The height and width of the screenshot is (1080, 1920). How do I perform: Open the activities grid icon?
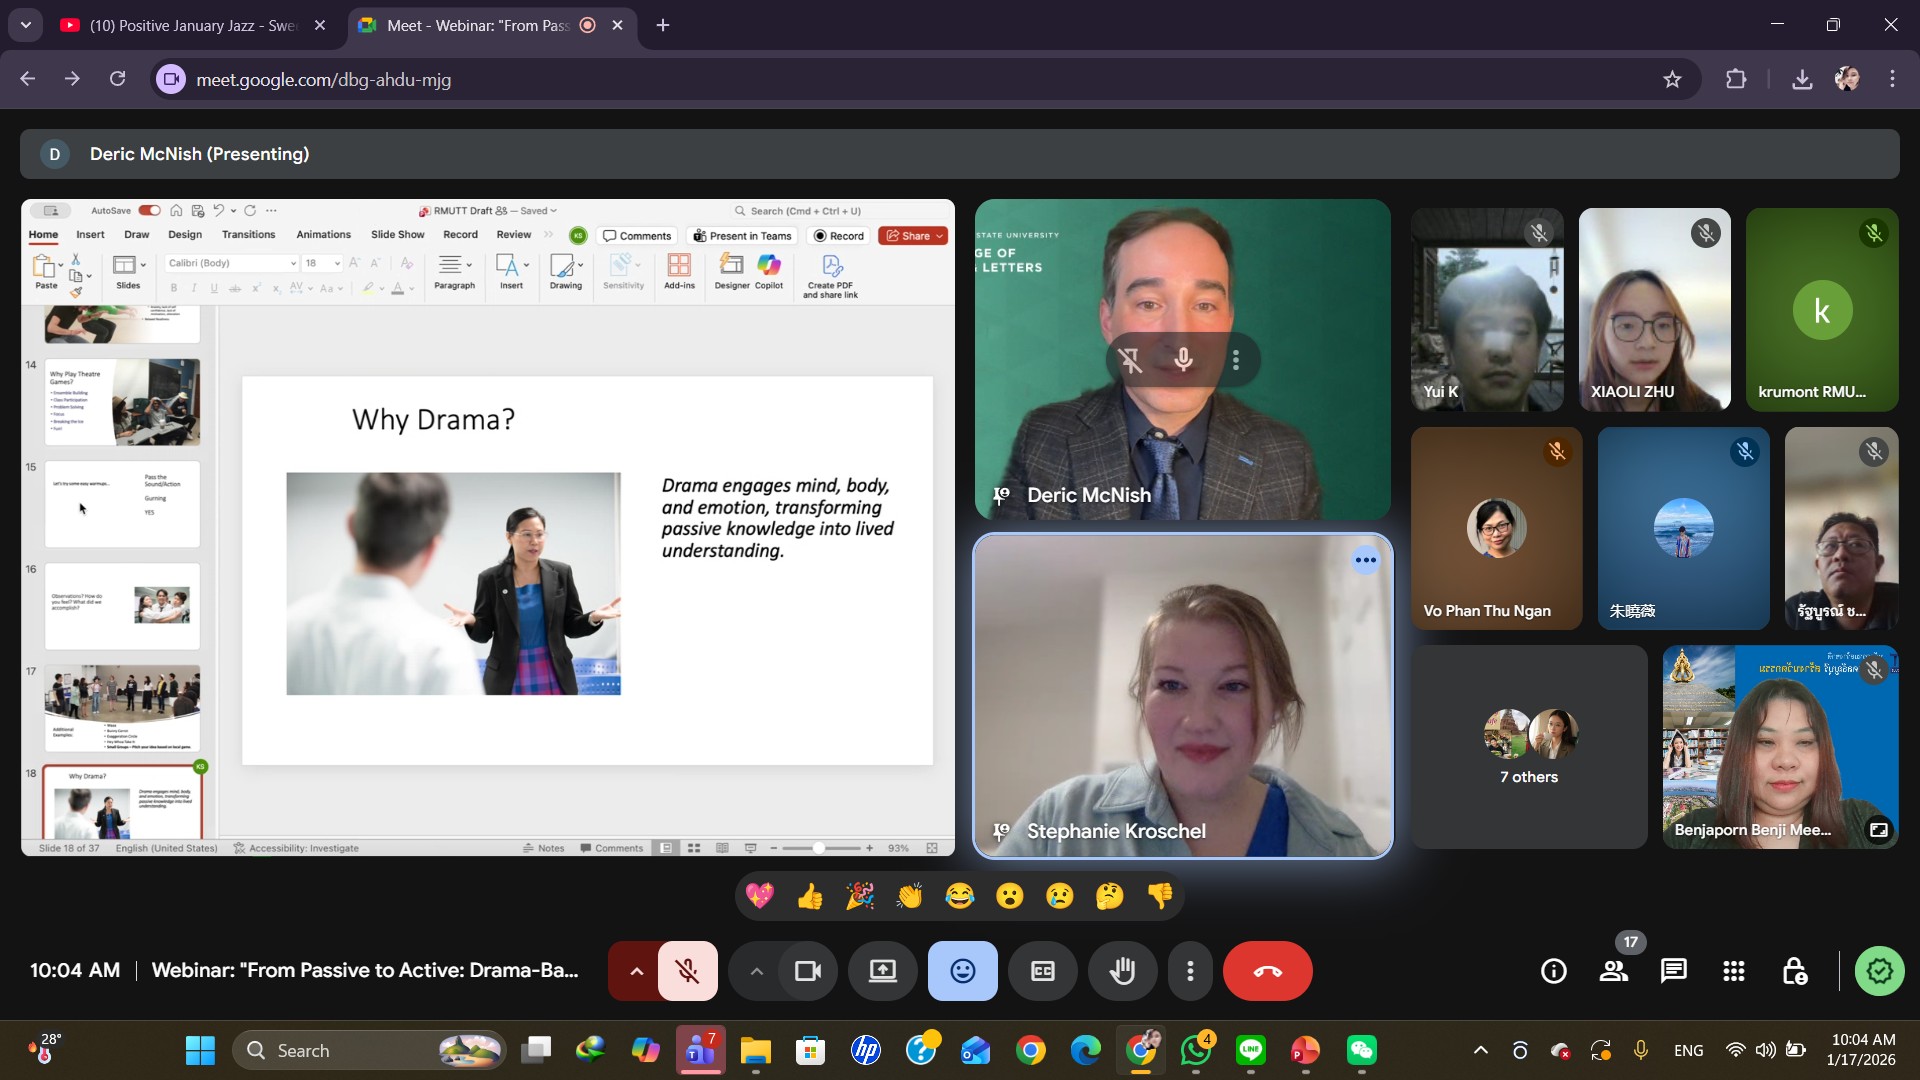click(x=1733, y=970)
